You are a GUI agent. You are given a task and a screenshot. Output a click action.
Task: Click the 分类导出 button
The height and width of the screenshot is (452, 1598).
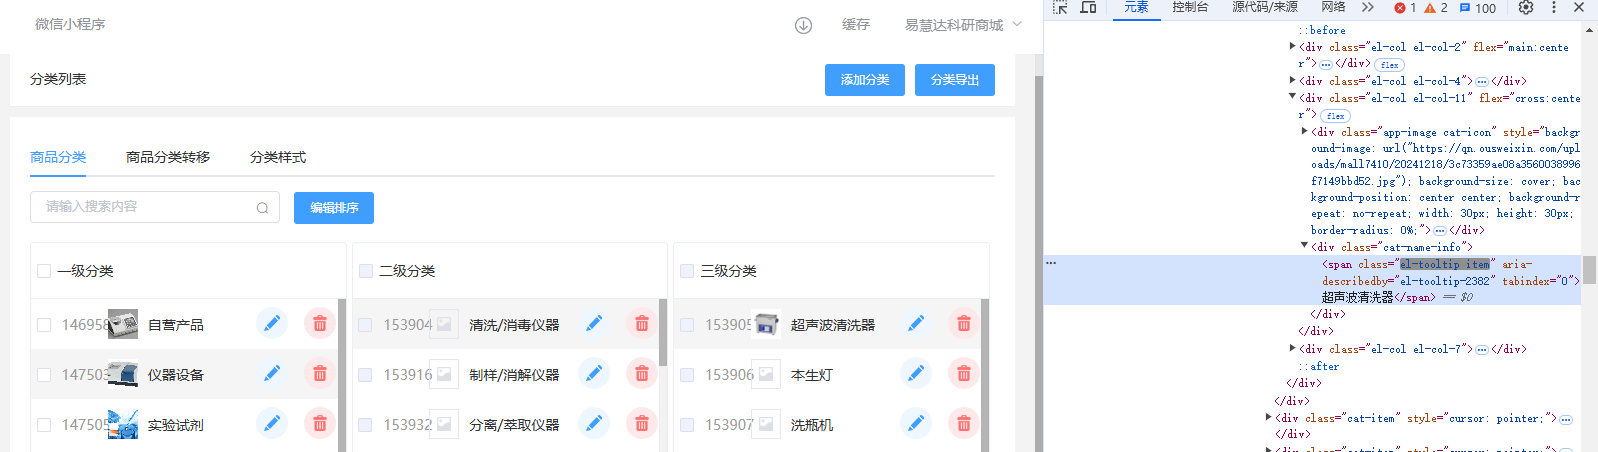pos(955,80)
